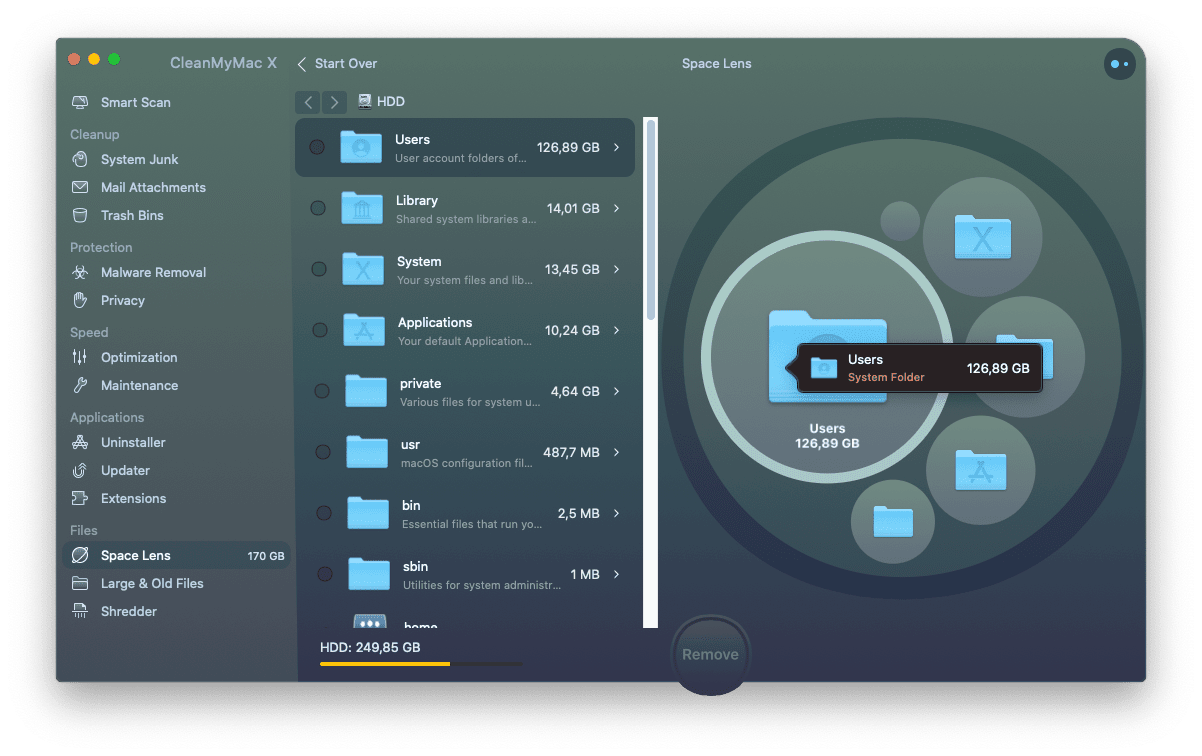Tick the Users folder checkbox
1202x756 pixels.
click(x=317, y=147)
